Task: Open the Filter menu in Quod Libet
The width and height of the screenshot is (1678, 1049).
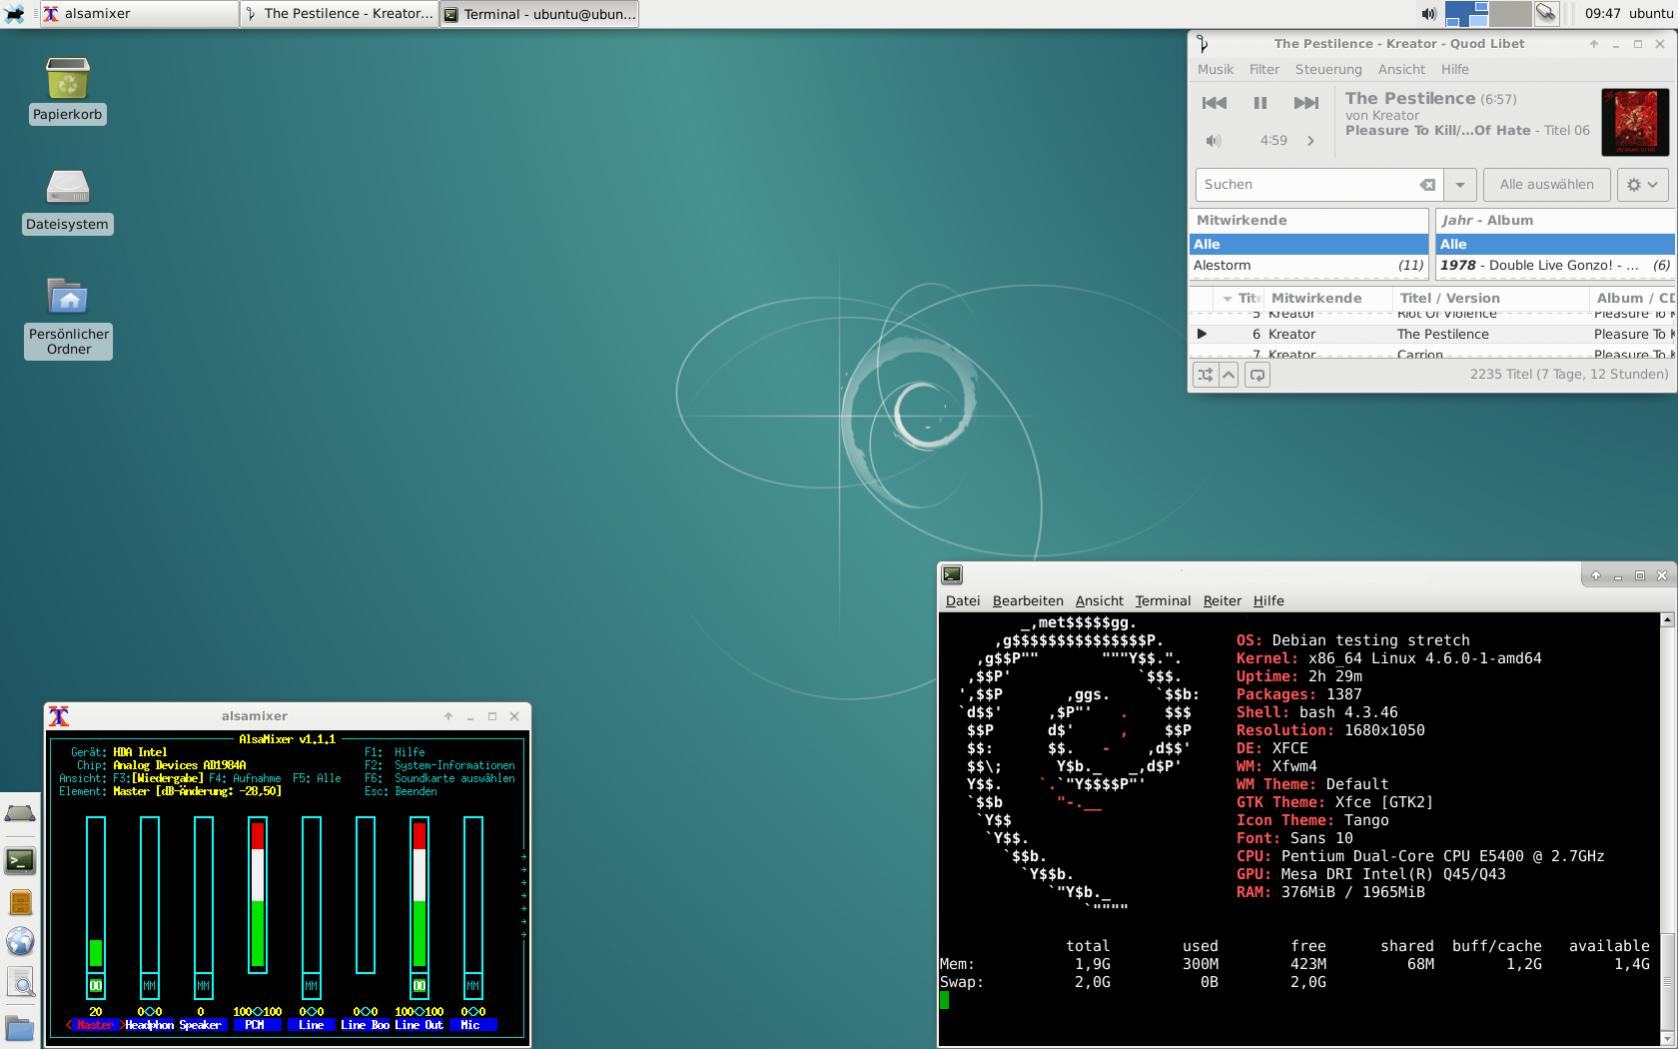Action: point(1264,69)
